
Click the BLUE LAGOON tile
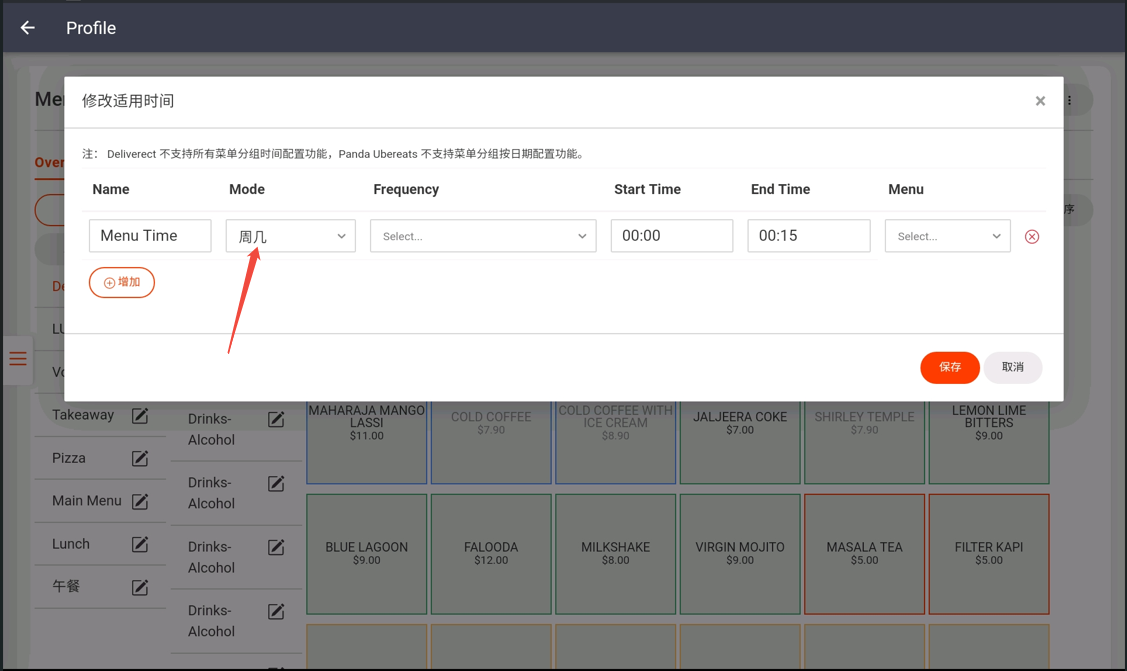[367, 554]
